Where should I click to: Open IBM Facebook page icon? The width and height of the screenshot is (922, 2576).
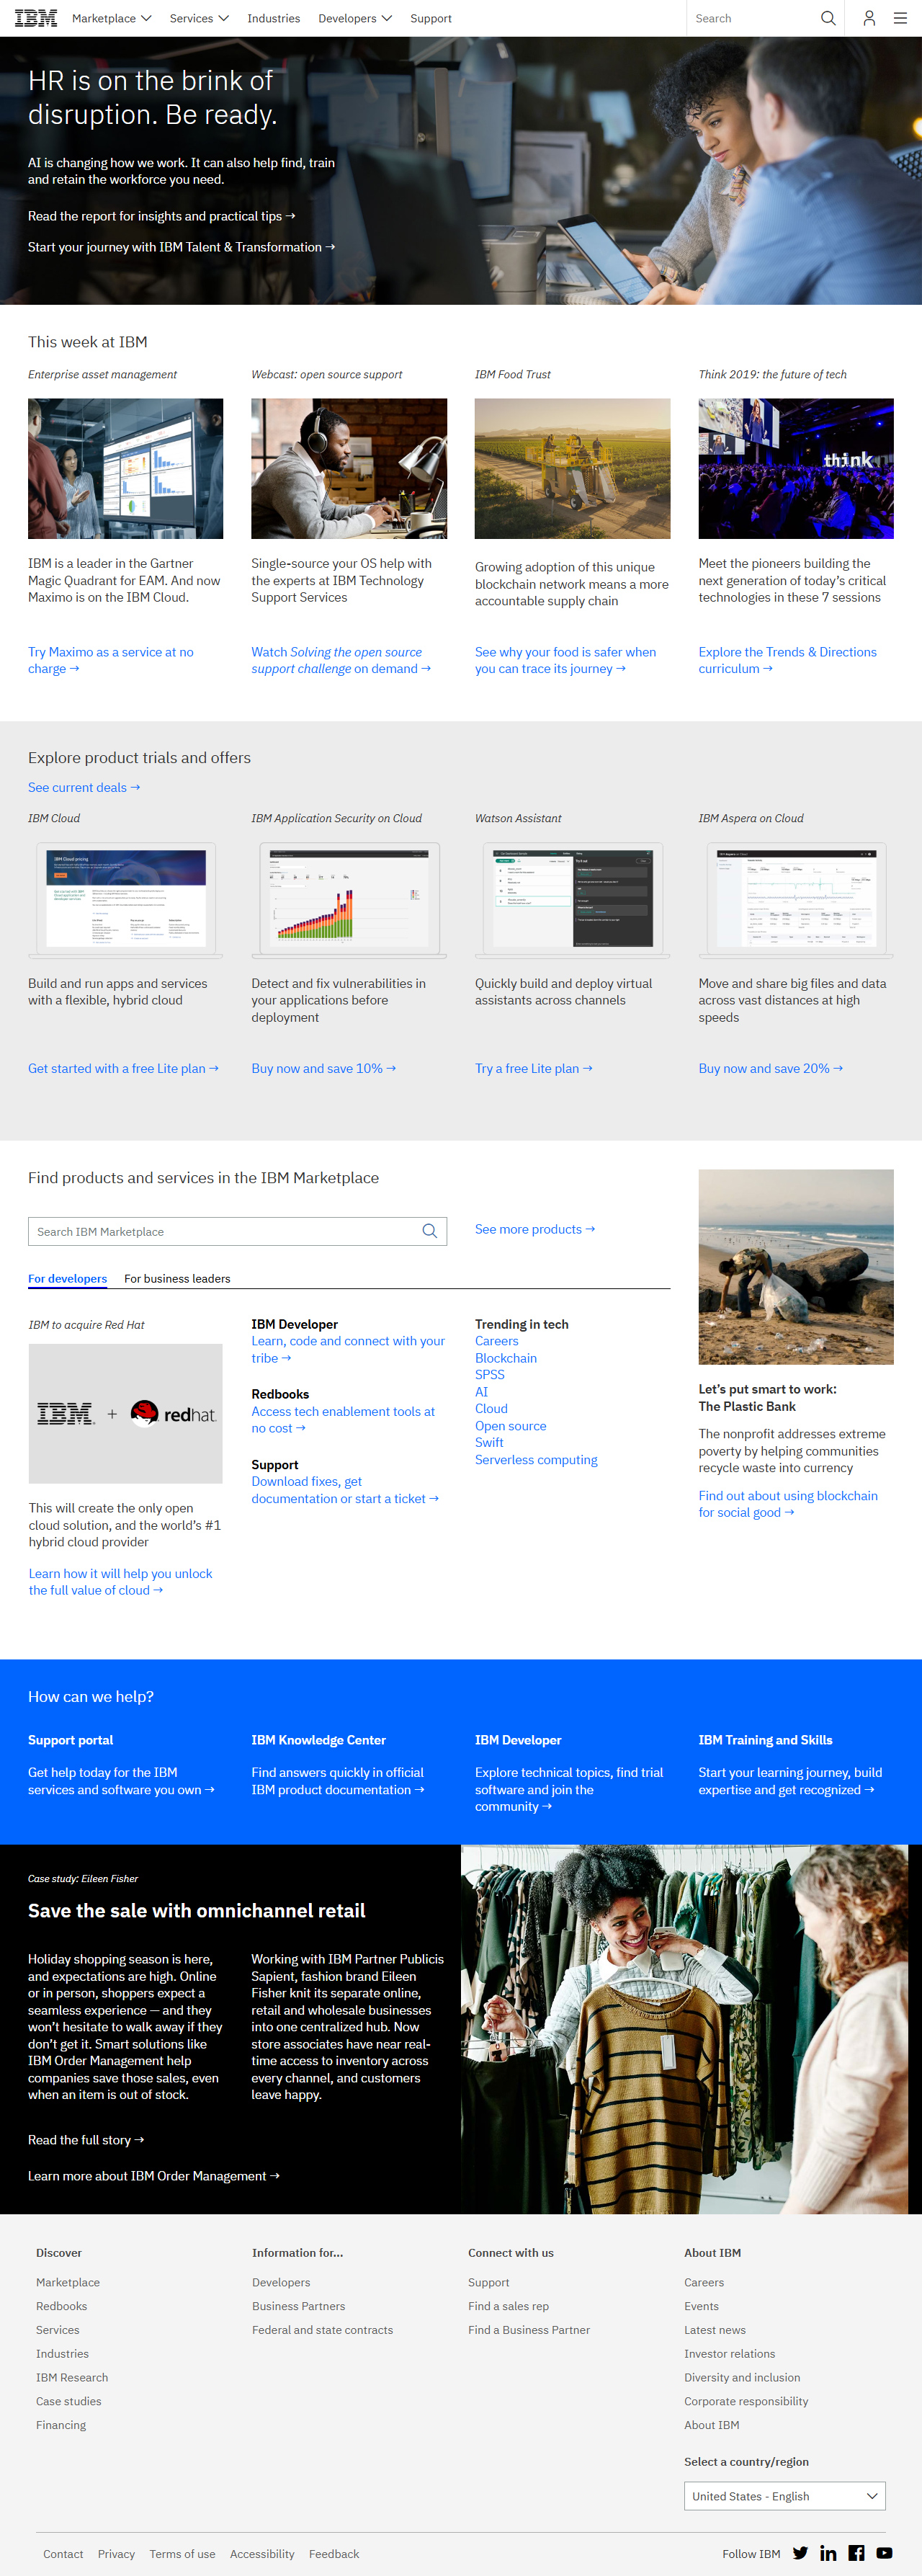point(856,2553)
